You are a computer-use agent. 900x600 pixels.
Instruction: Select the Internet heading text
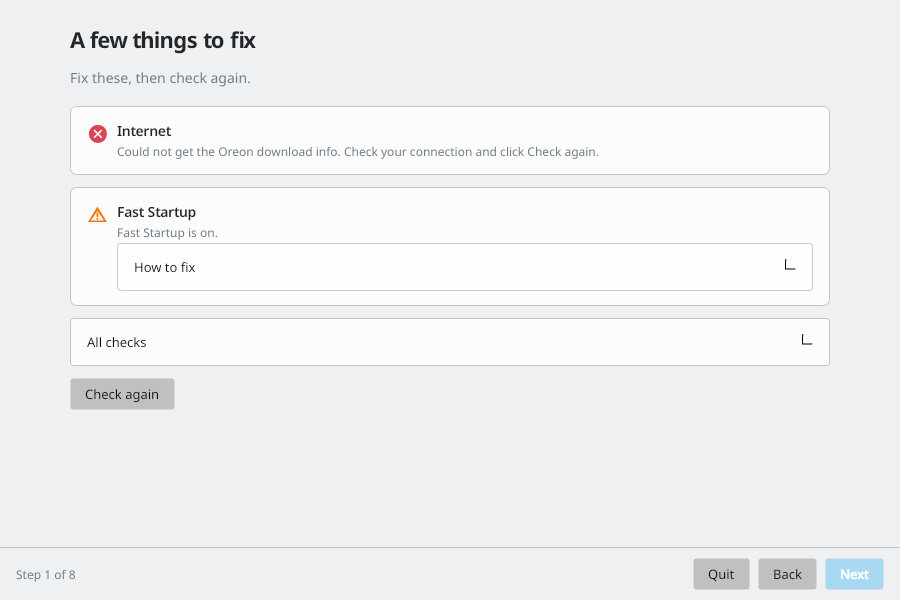pos(144,131)
